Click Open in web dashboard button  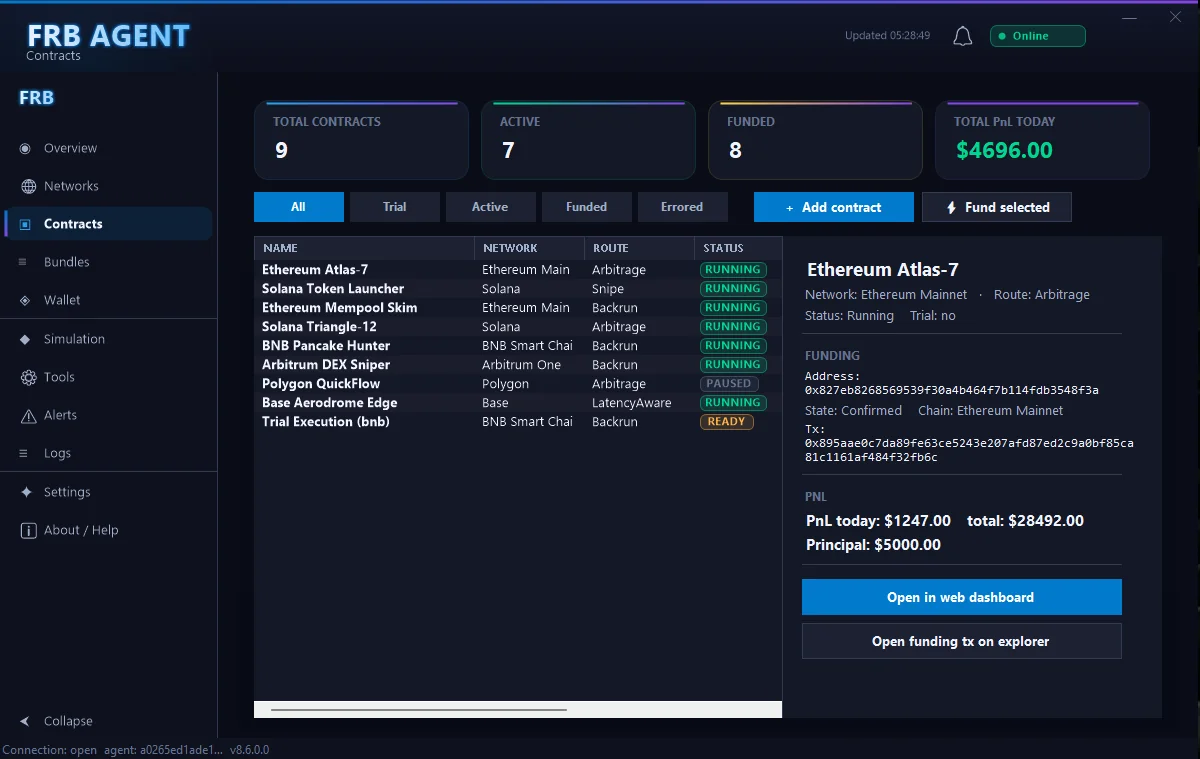(x=961, y=597)
